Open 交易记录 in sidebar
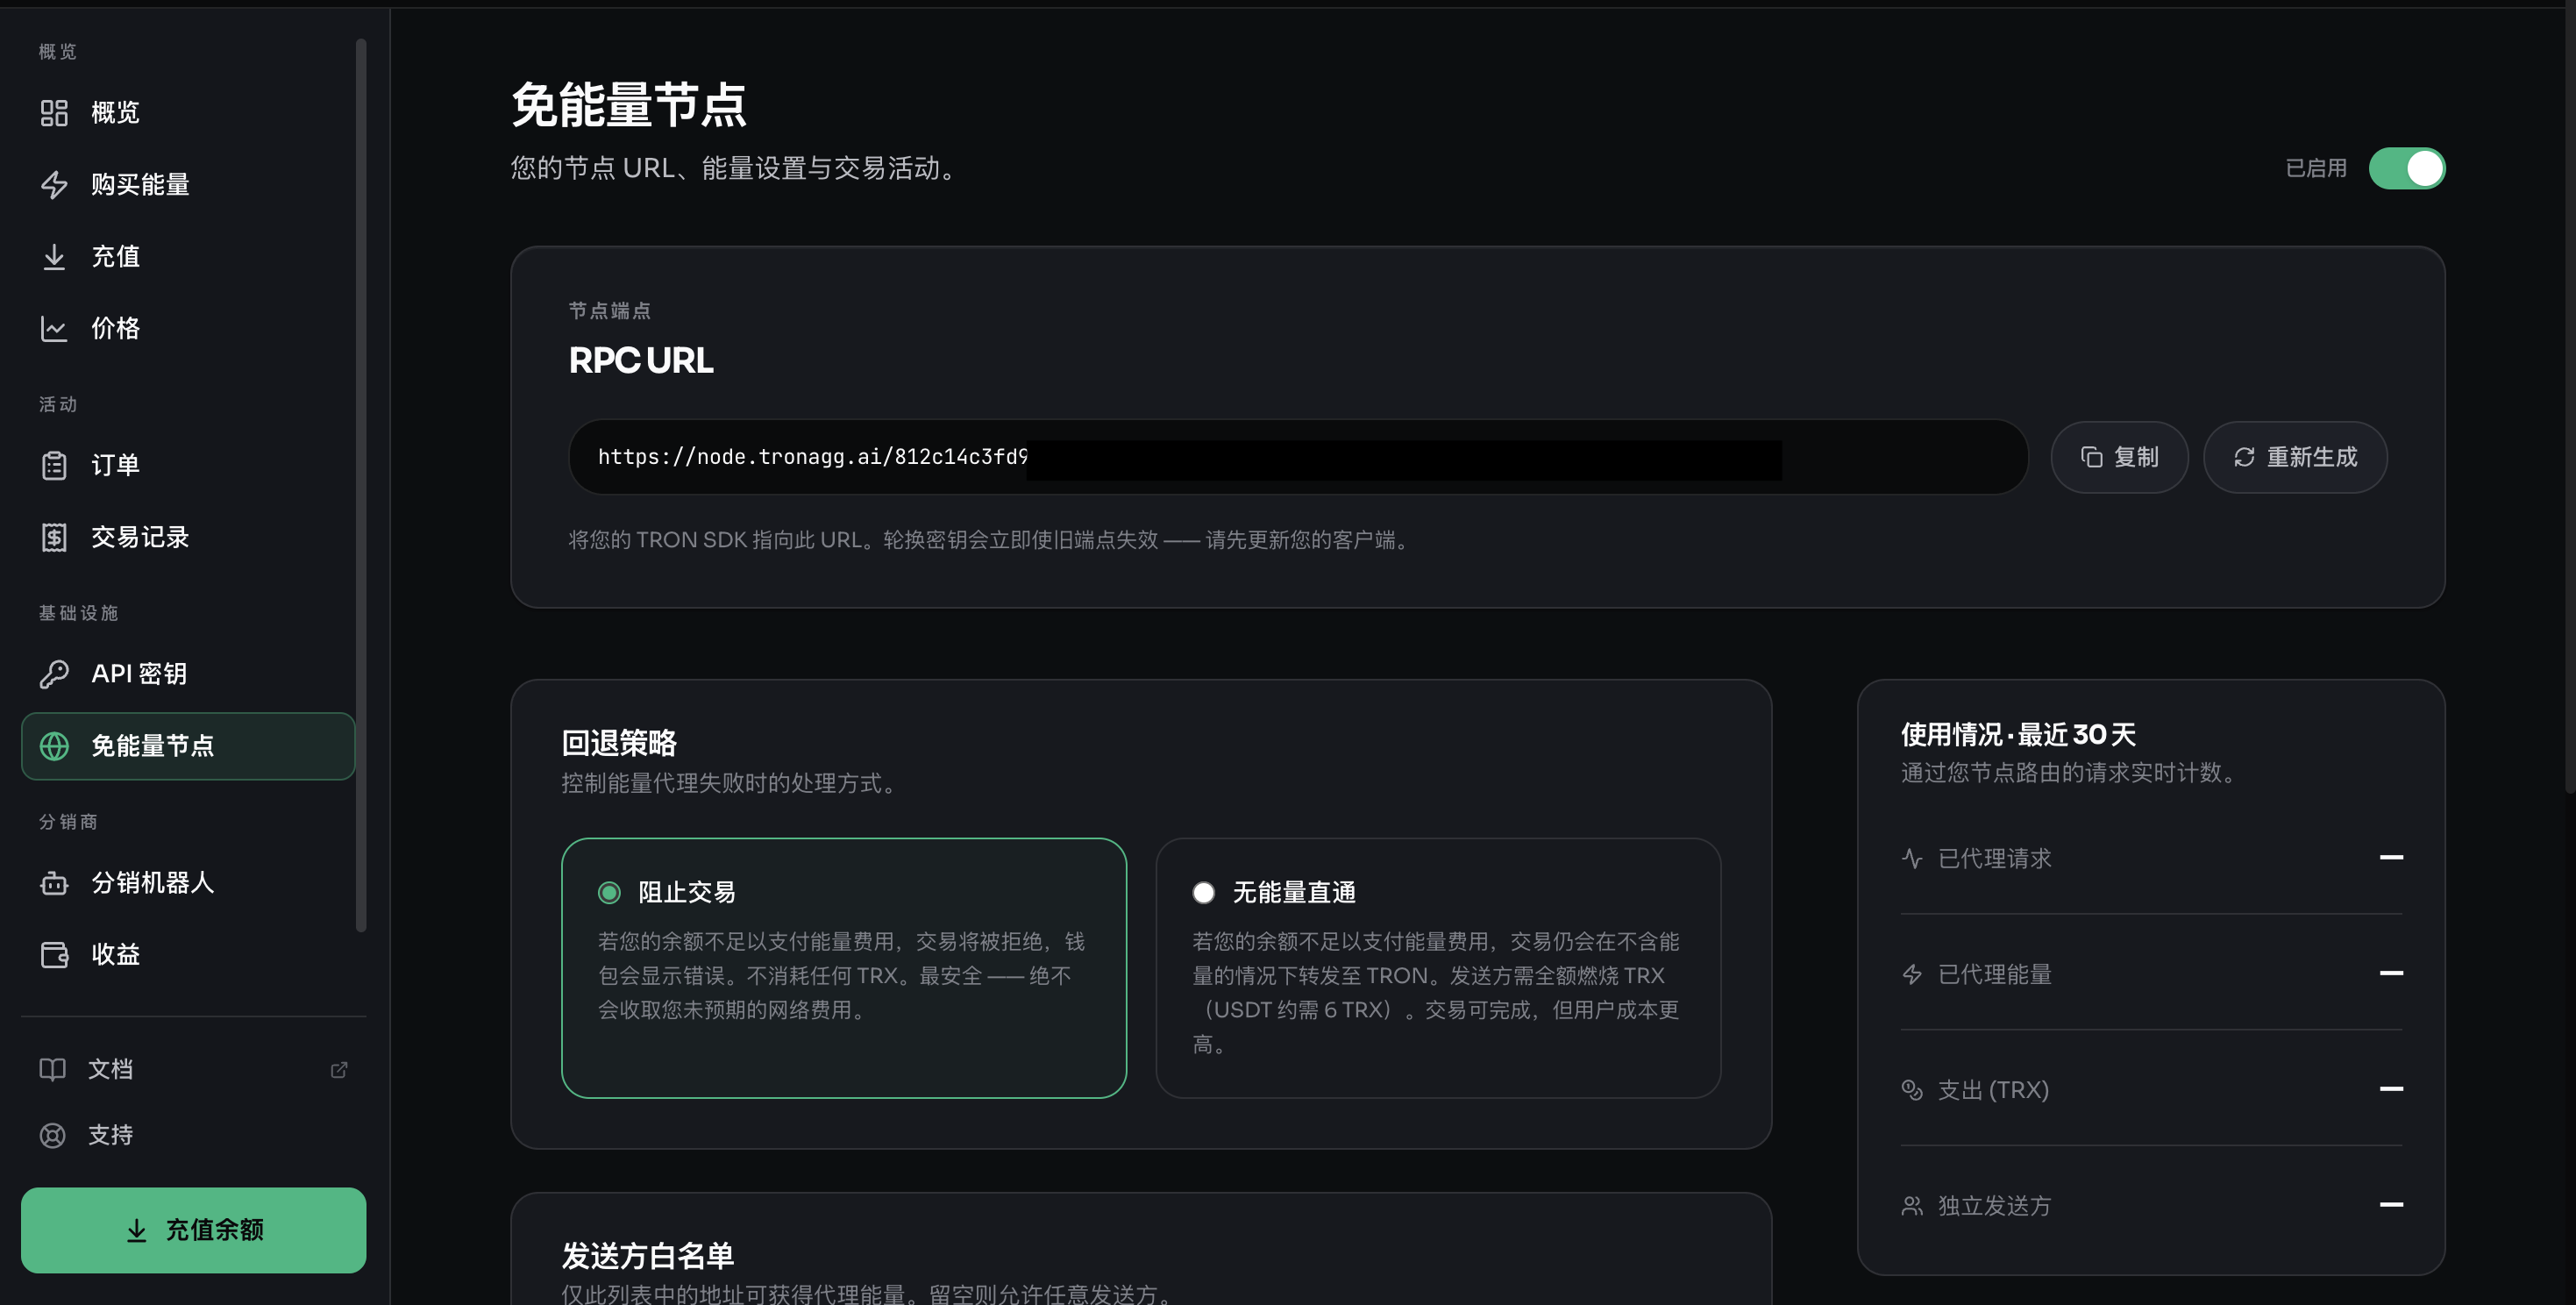 click(188, 538)
